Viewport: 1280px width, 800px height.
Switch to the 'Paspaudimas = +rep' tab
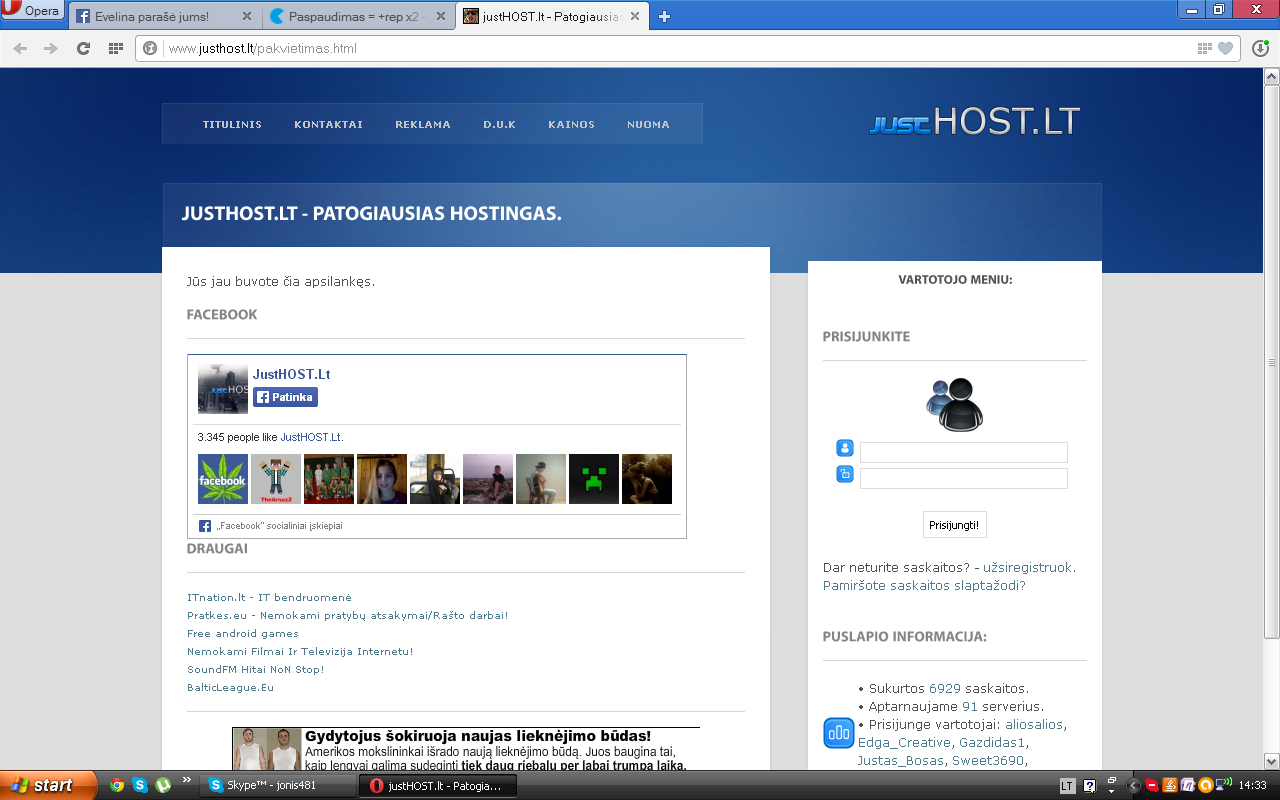(x=359, y=16)
